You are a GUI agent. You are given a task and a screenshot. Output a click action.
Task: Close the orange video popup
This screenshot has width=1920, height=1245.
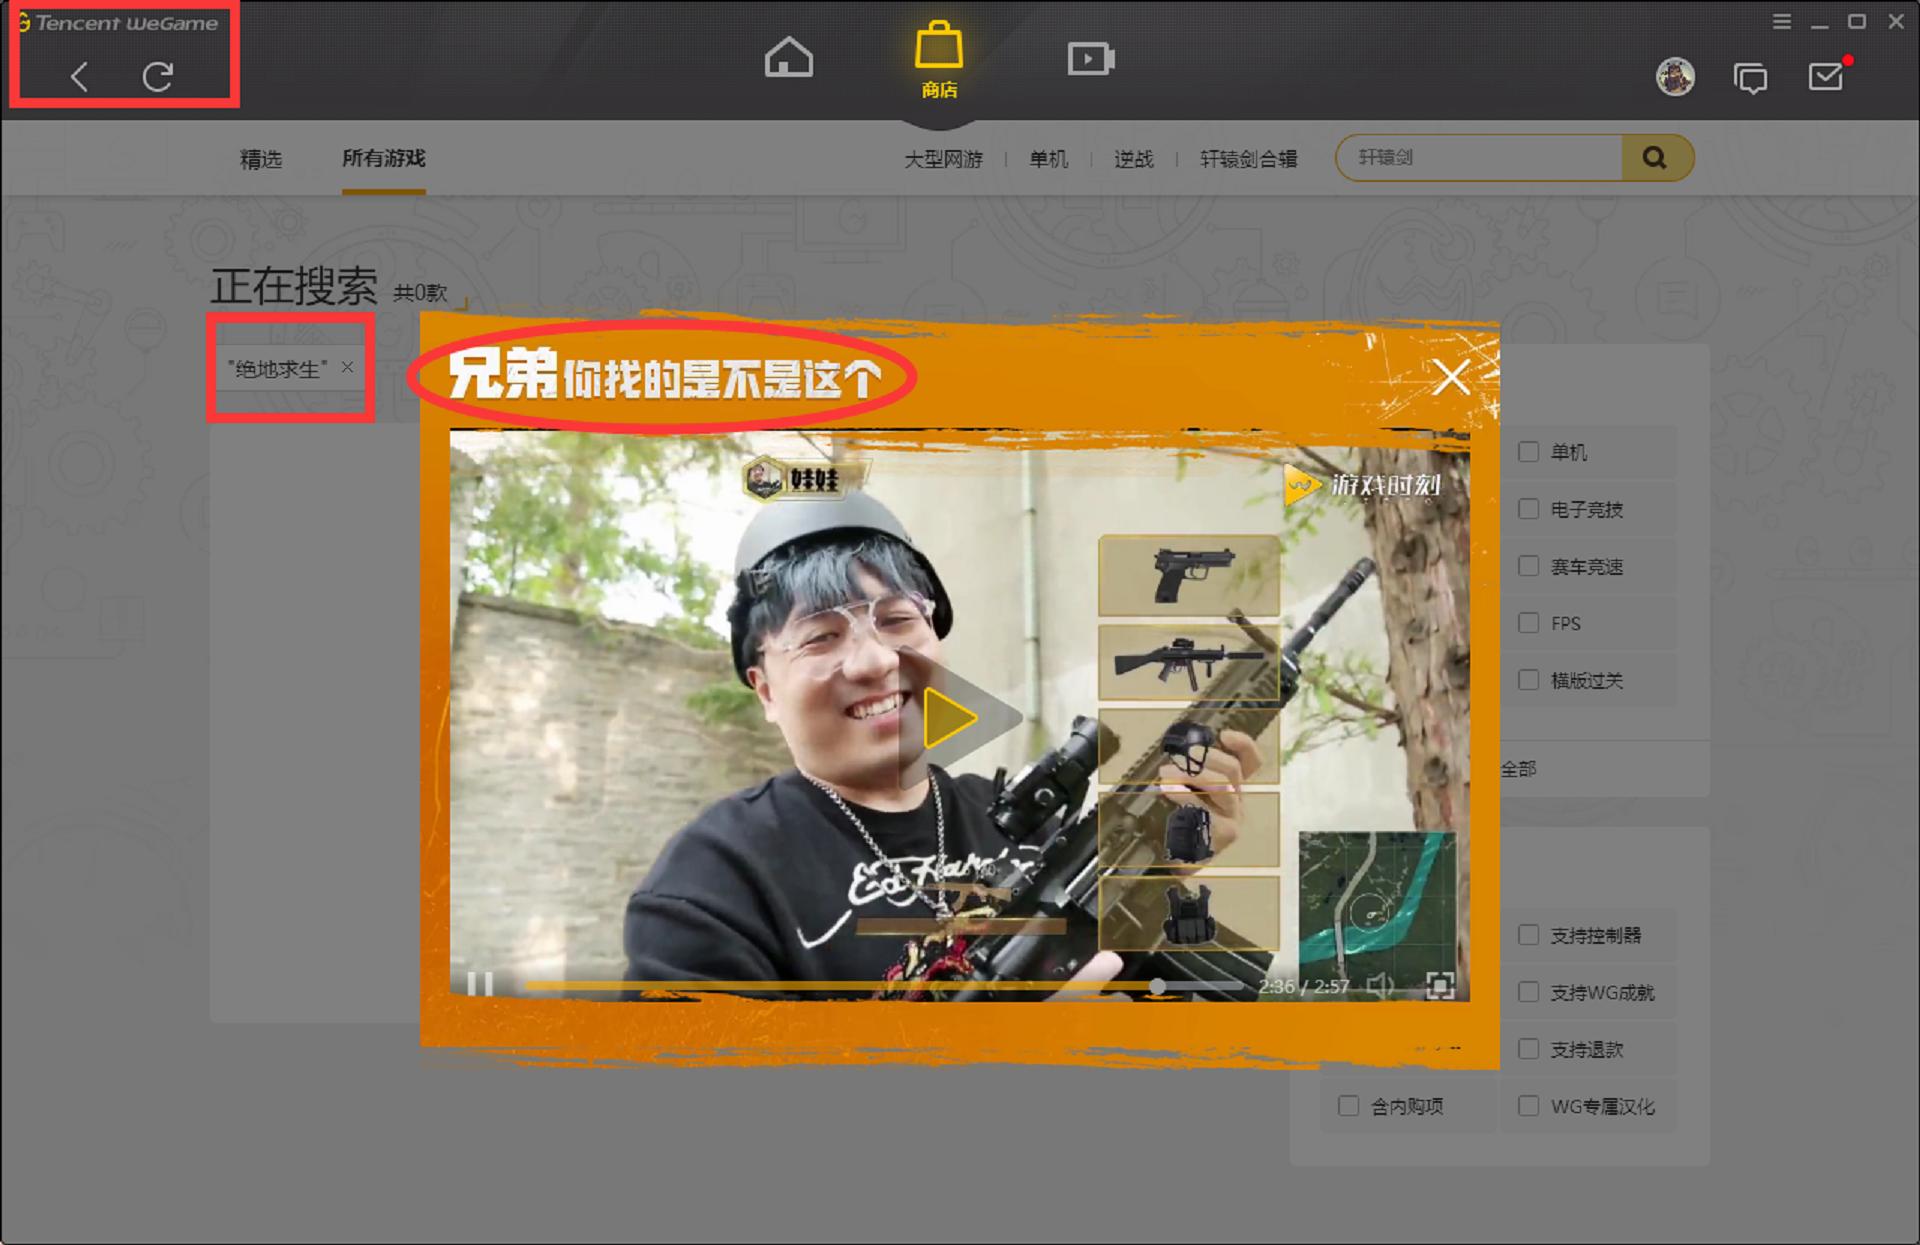tap(1450, 378)
